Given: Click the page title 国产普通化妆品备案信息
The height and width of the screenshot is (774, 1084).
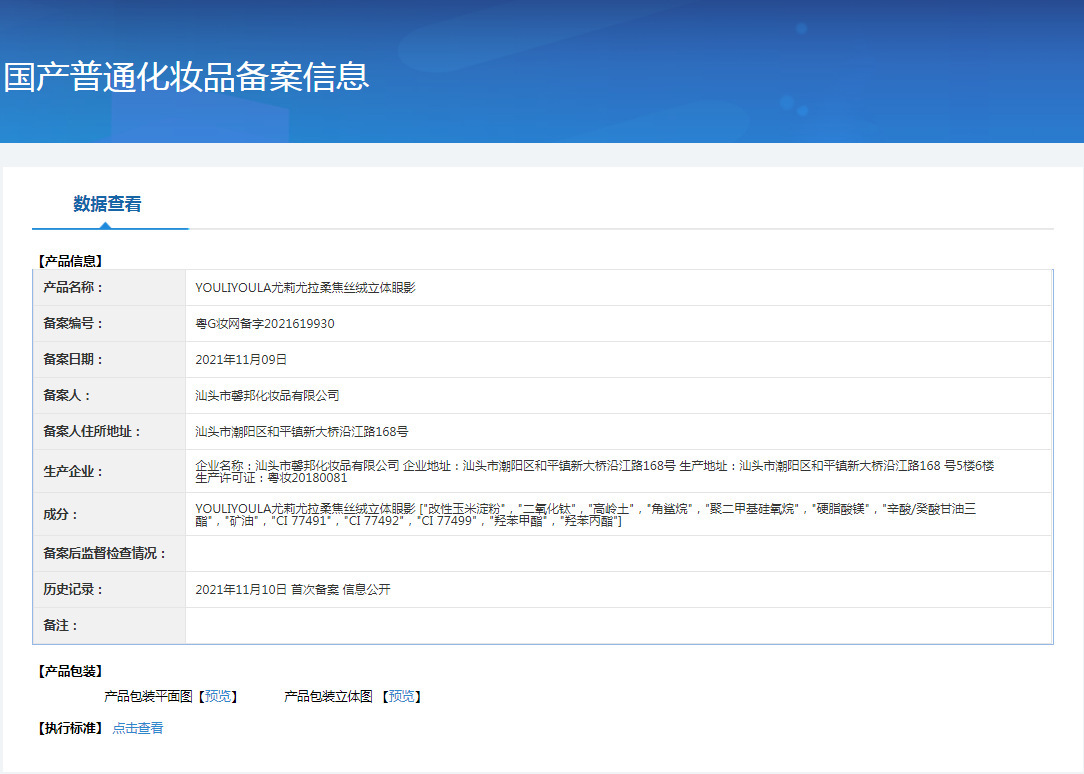Looking at the screenshot, I should click(x=187, y=77).
